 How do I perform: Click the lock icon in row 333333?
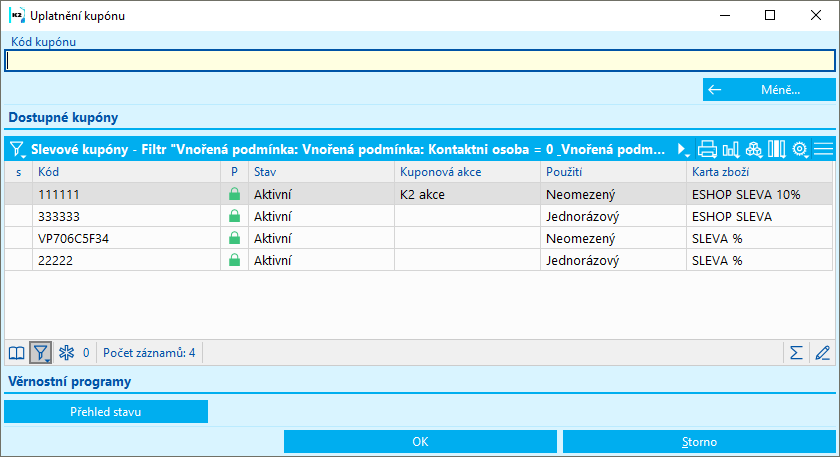[x=234, y=216]
